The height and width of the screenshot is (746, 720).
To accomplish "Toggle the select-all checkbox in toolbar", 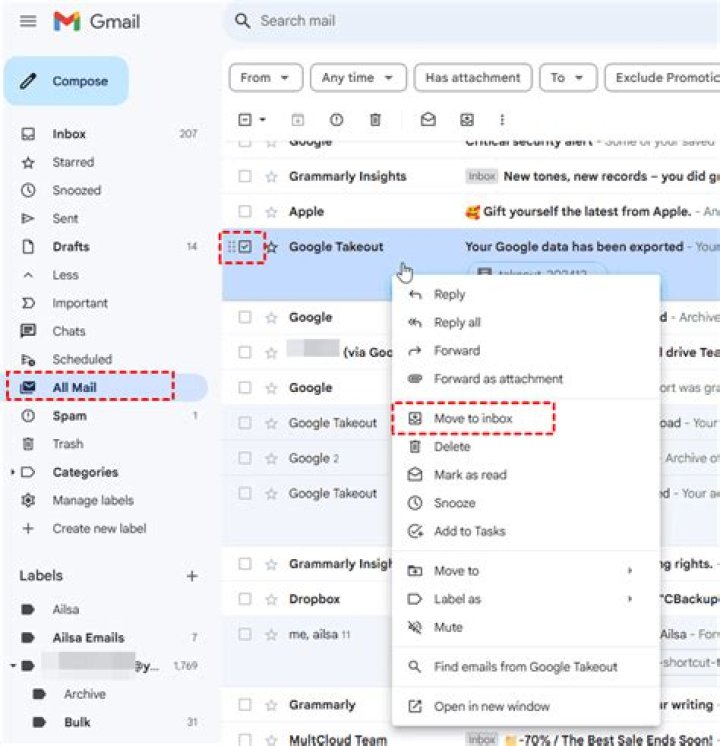I will (x=245, y=120).
